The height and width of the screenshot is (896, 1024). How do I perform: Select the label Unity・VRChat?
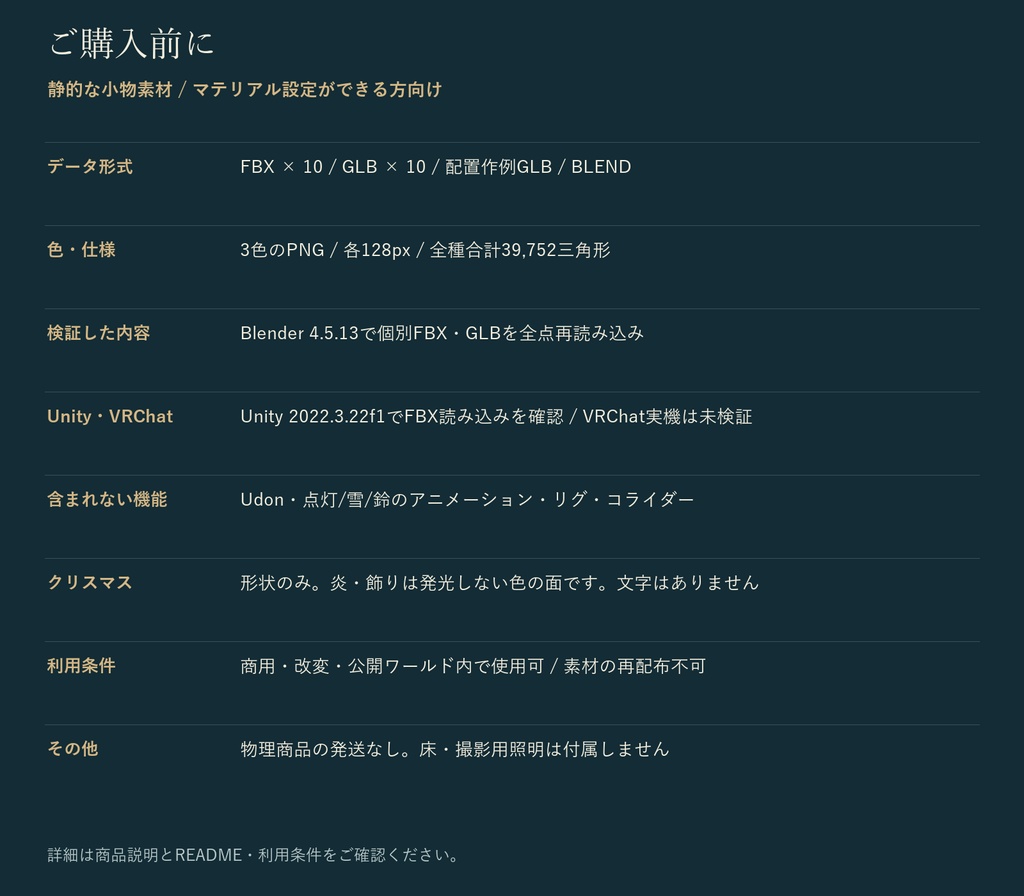click(x=110, y=416)
